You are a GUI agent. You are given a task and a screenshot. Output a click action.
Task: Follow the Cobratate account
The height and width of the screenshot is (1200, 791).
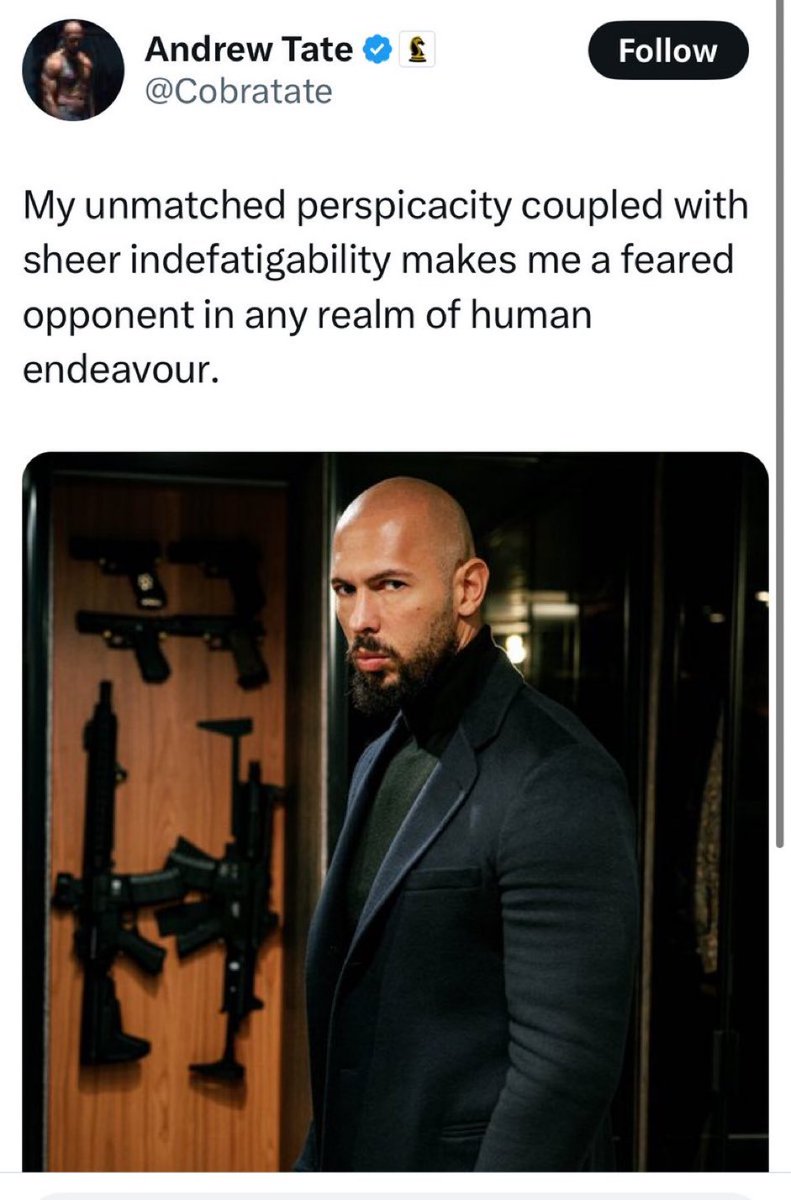click(668, 50)
